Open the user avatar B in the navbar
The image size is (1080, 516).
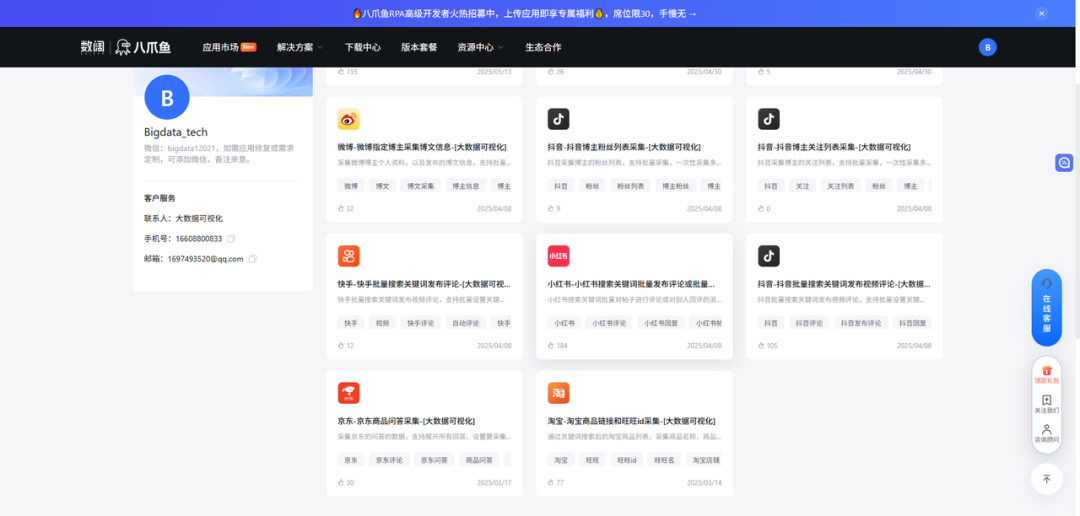click(987, 48)
